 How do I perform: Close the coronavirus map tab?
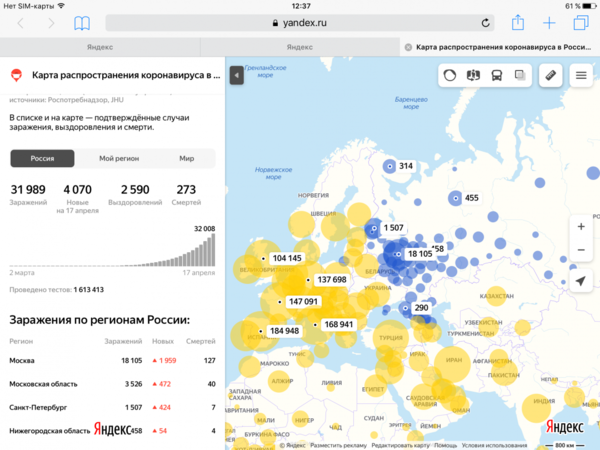[x=408, y=47]
